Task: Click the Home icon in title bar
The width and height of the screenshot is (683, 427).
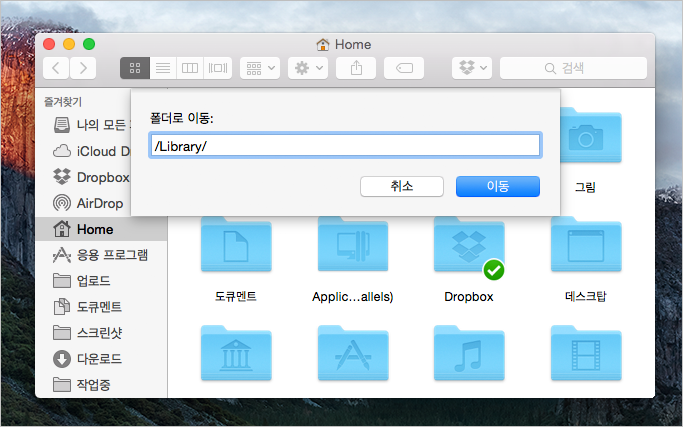Action: [x=323, y=44]
